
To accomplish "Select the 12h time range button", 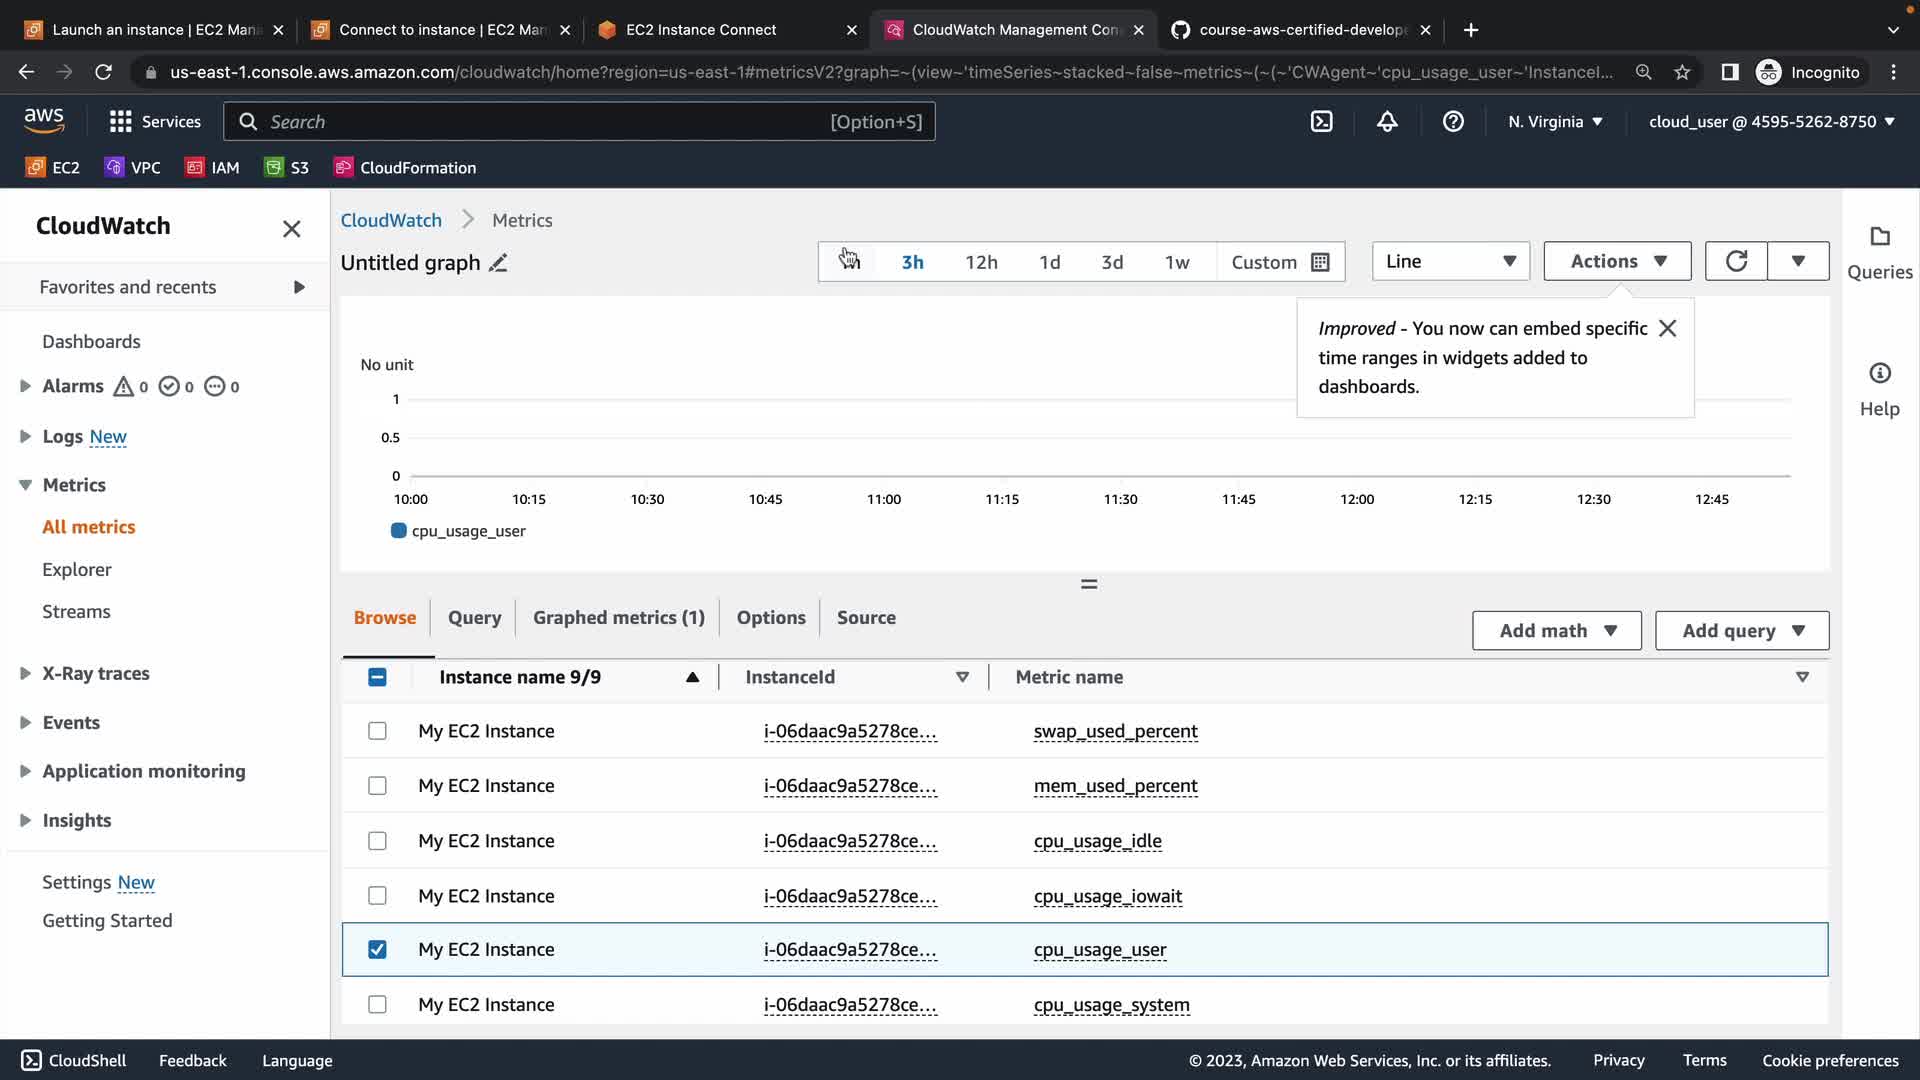I will pyautogui.click(x=981, y=262).
